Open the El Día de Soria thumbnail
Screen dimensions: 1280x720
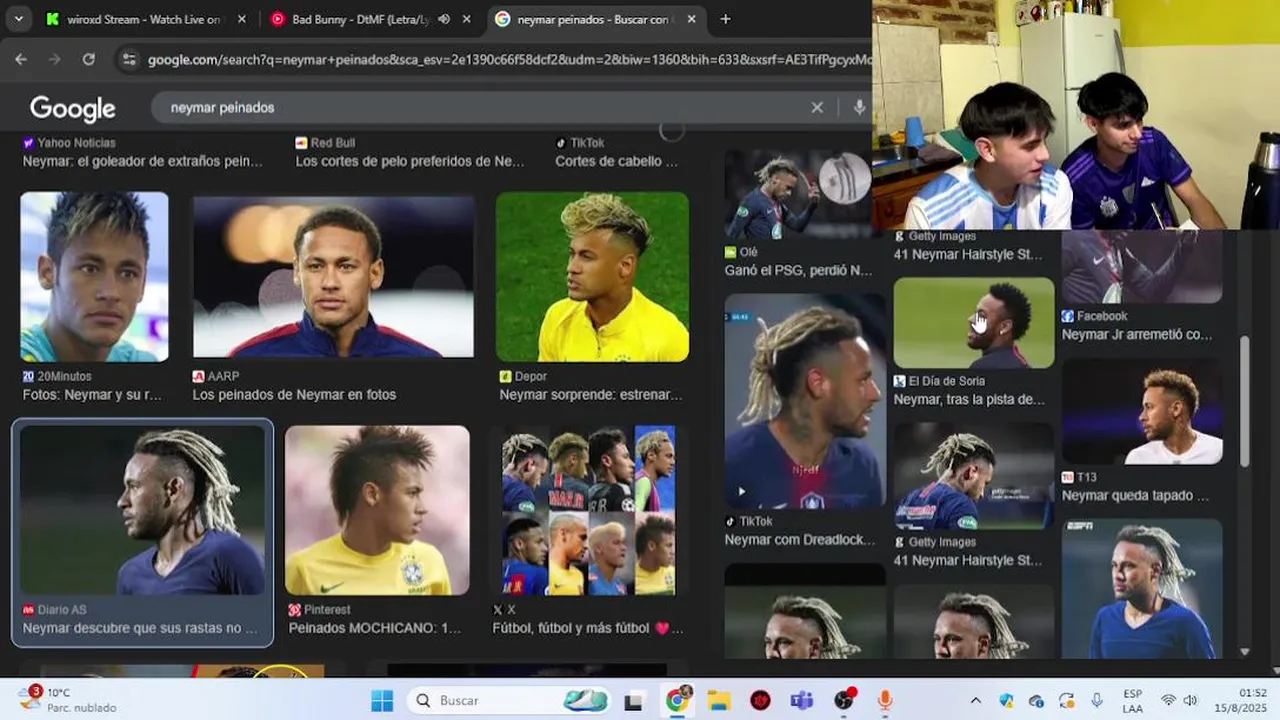pyautogui.click(x=974, y=322)
